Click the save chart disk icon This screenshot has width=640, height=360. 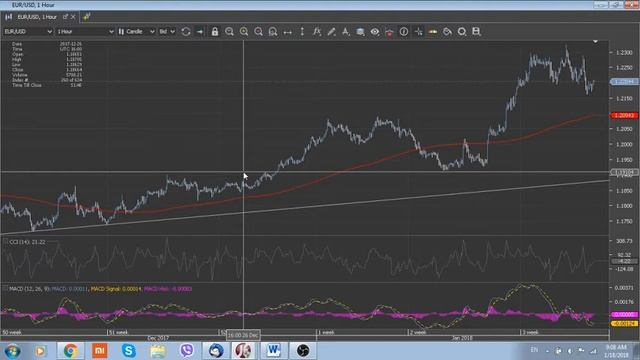tap(476, 31)
